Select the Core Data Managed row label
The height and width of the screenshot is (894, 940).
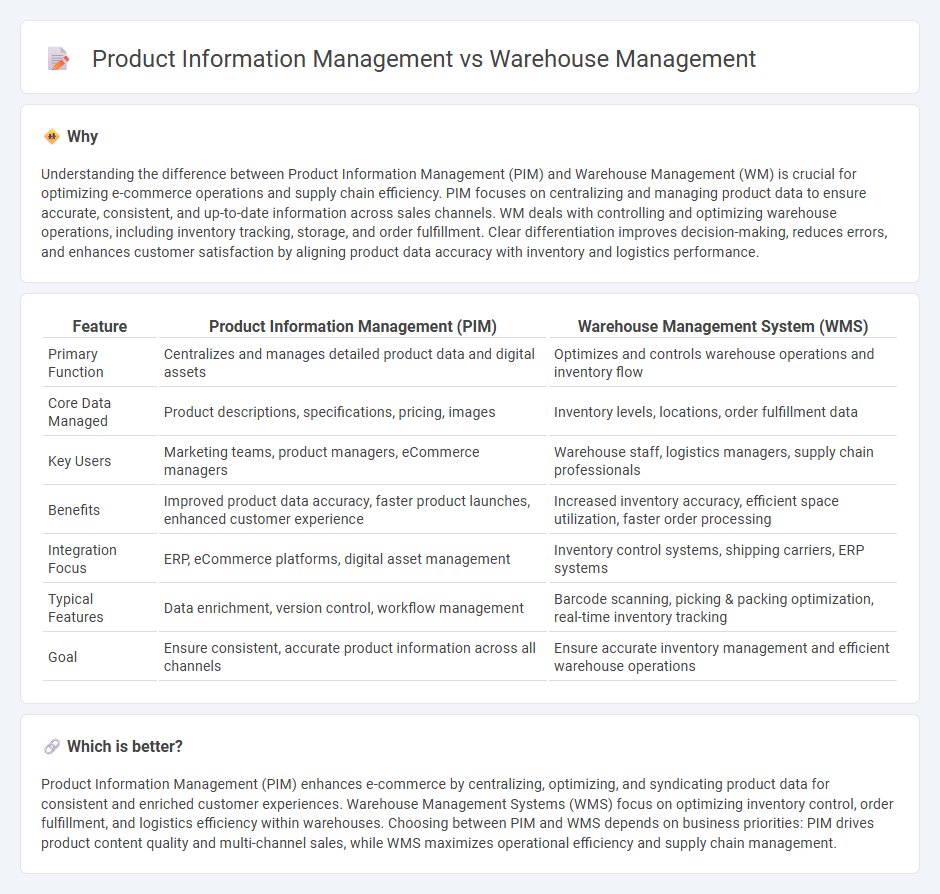pyautogui.click(x=79, y=412)
